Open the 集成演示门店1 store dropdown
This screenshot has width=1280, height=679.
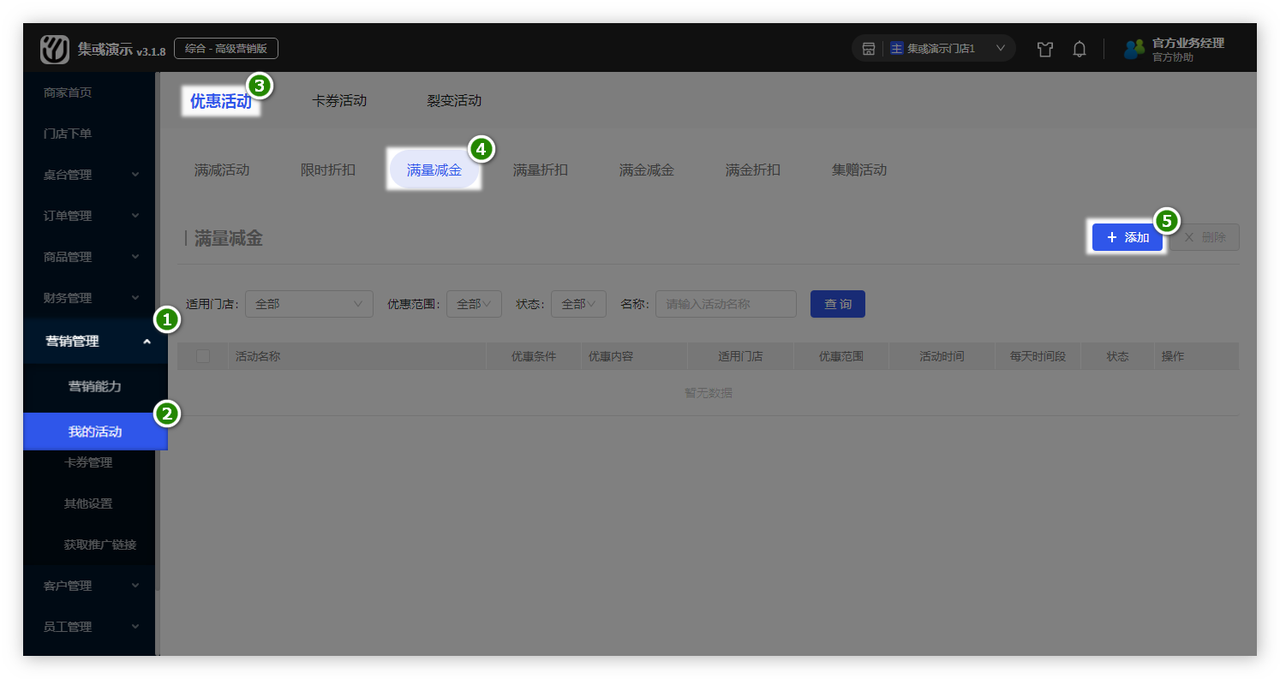pos(934,49)
